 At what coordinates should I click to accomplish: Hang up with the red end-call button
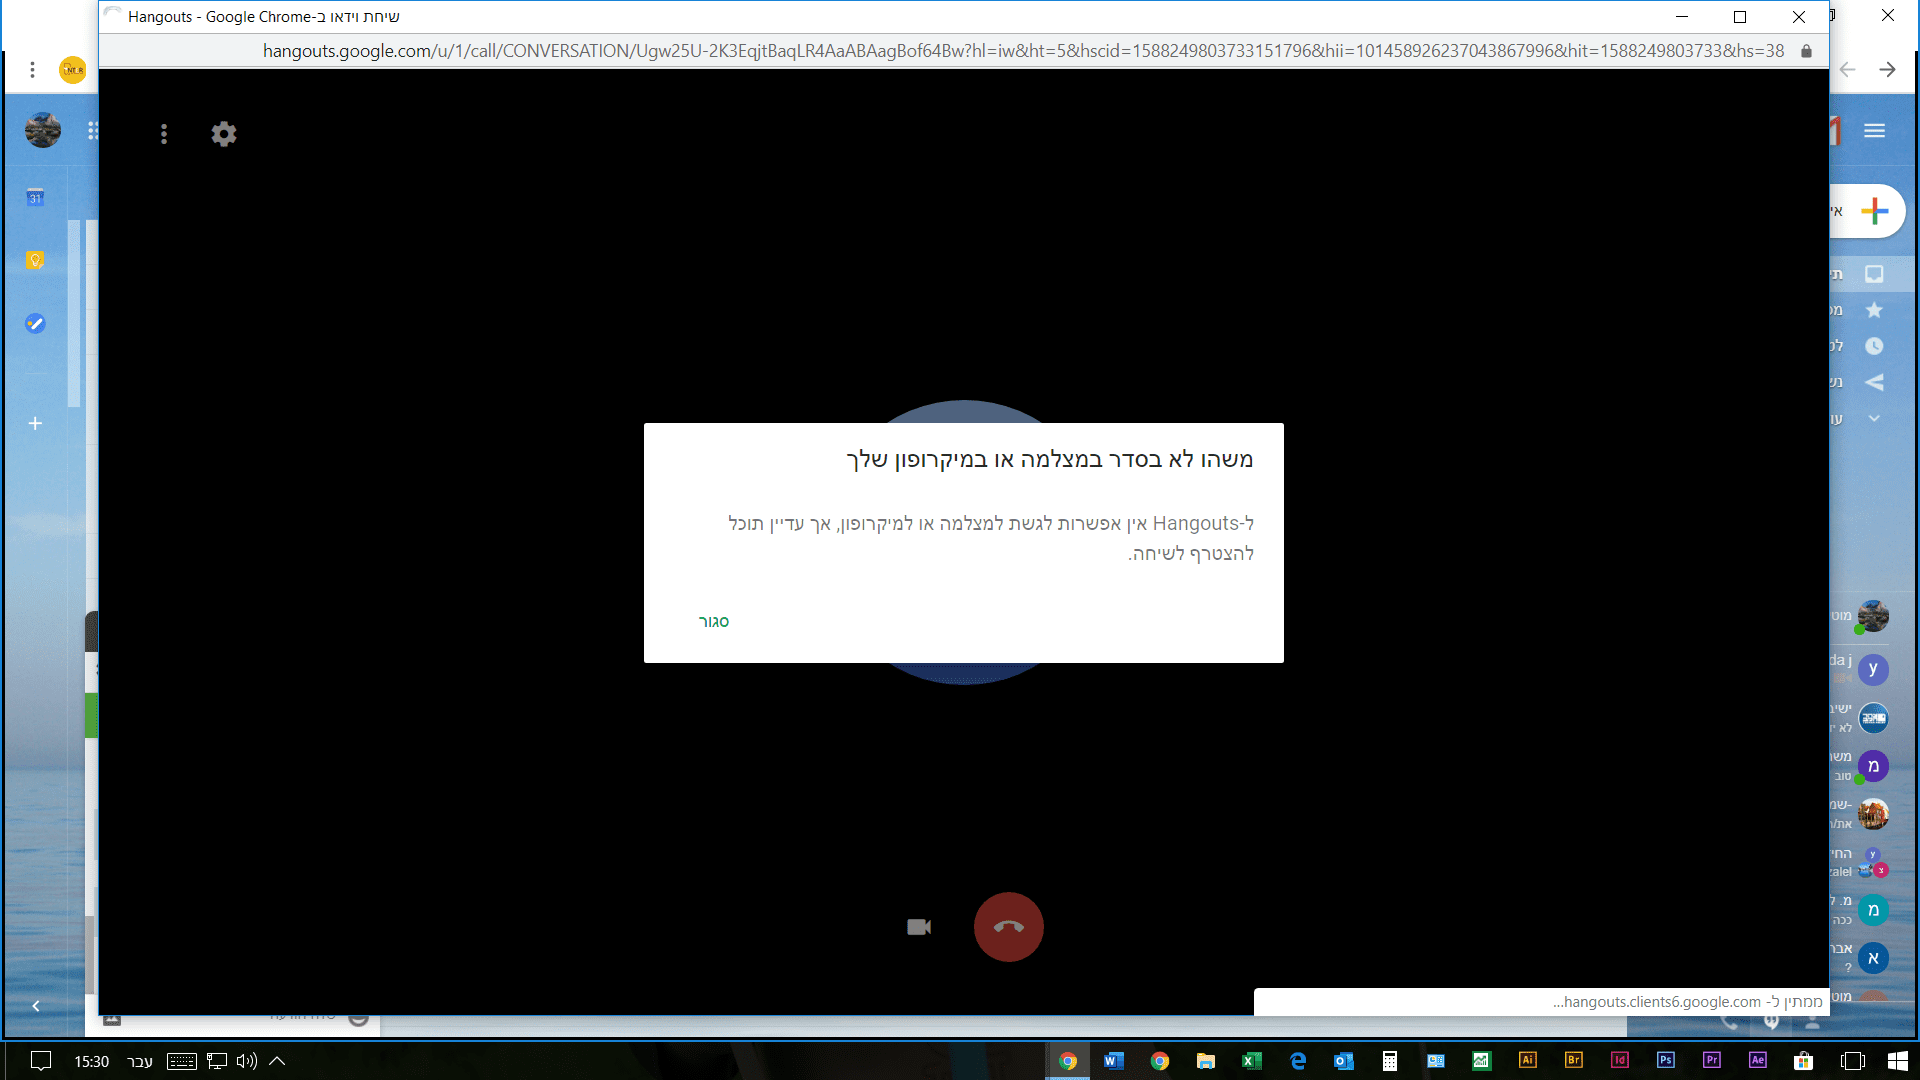pos(1008,927)
